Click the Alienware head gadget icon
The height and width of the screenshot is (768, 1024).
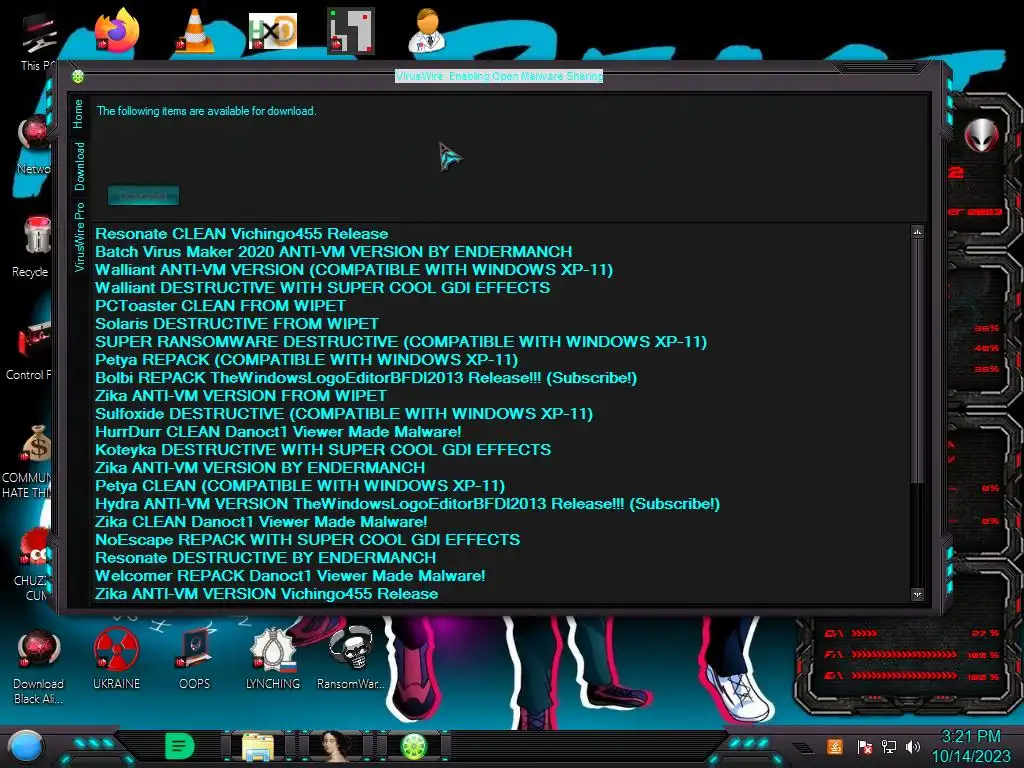(982, 135)
